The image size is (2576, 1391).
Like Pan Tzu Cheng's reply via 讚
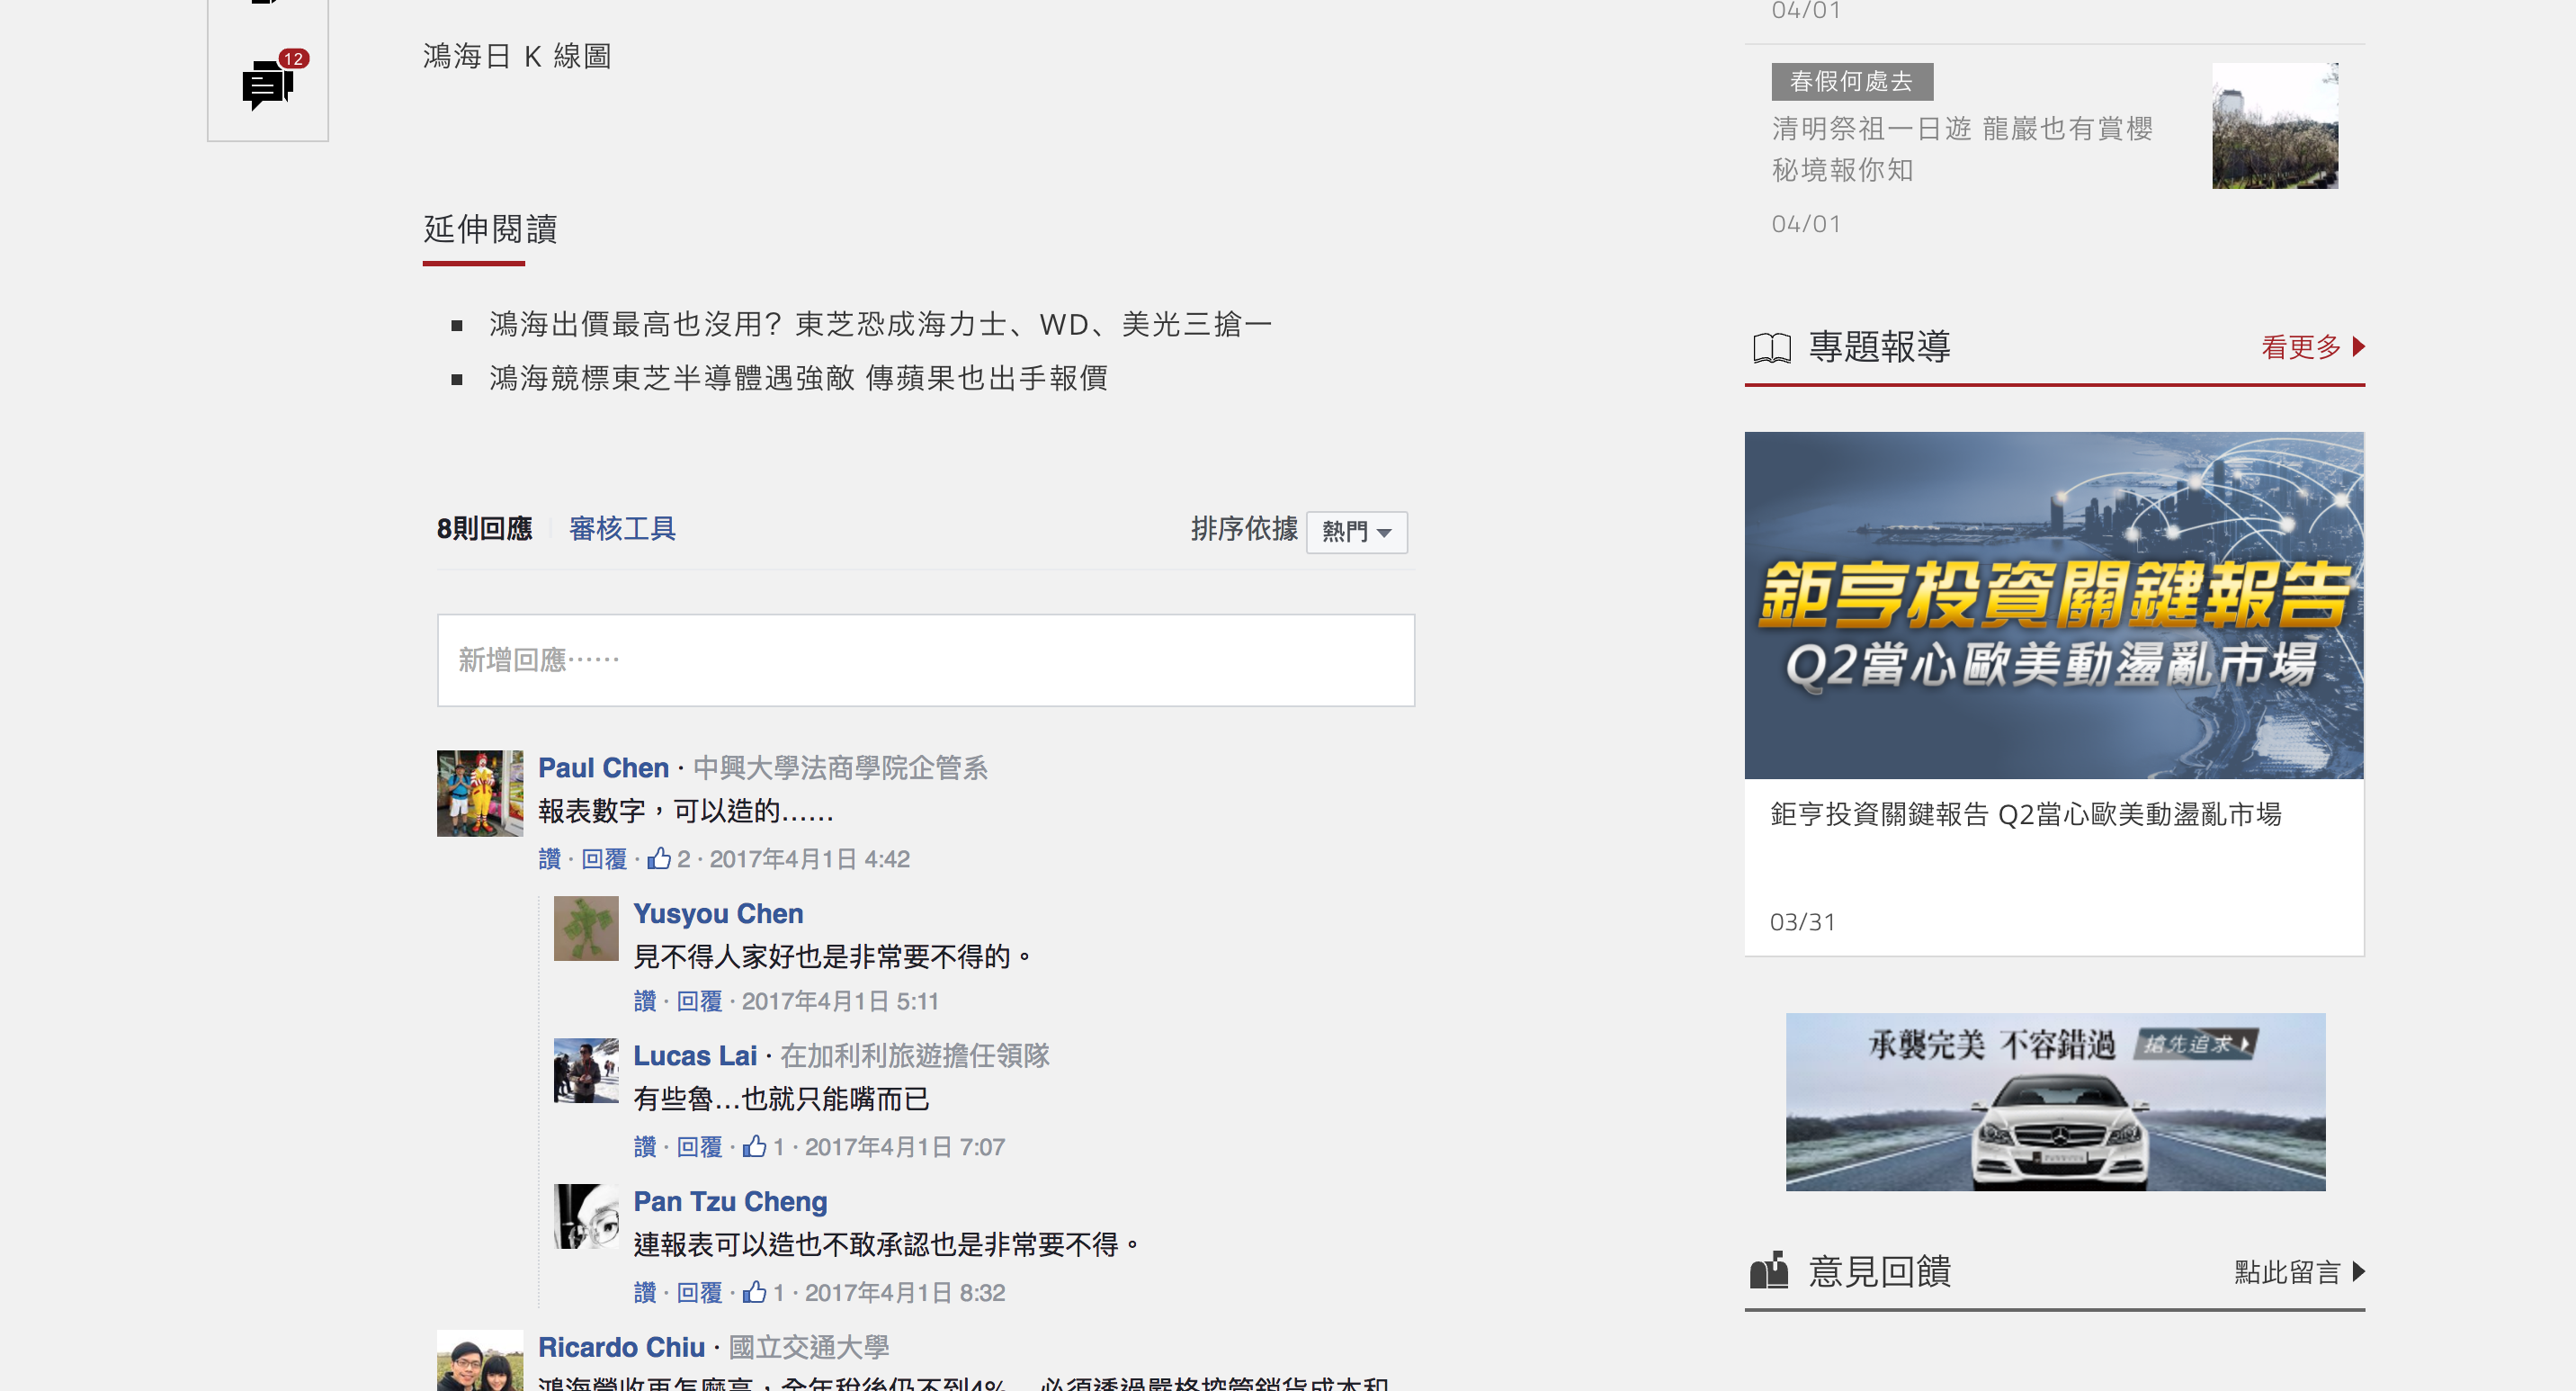[x=645, y=1293]
